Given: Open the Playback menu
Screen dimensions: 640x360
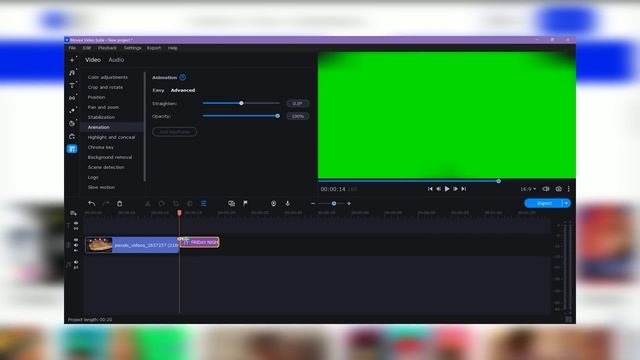Looking at the screenshot, I should click(x=107, y=48).
